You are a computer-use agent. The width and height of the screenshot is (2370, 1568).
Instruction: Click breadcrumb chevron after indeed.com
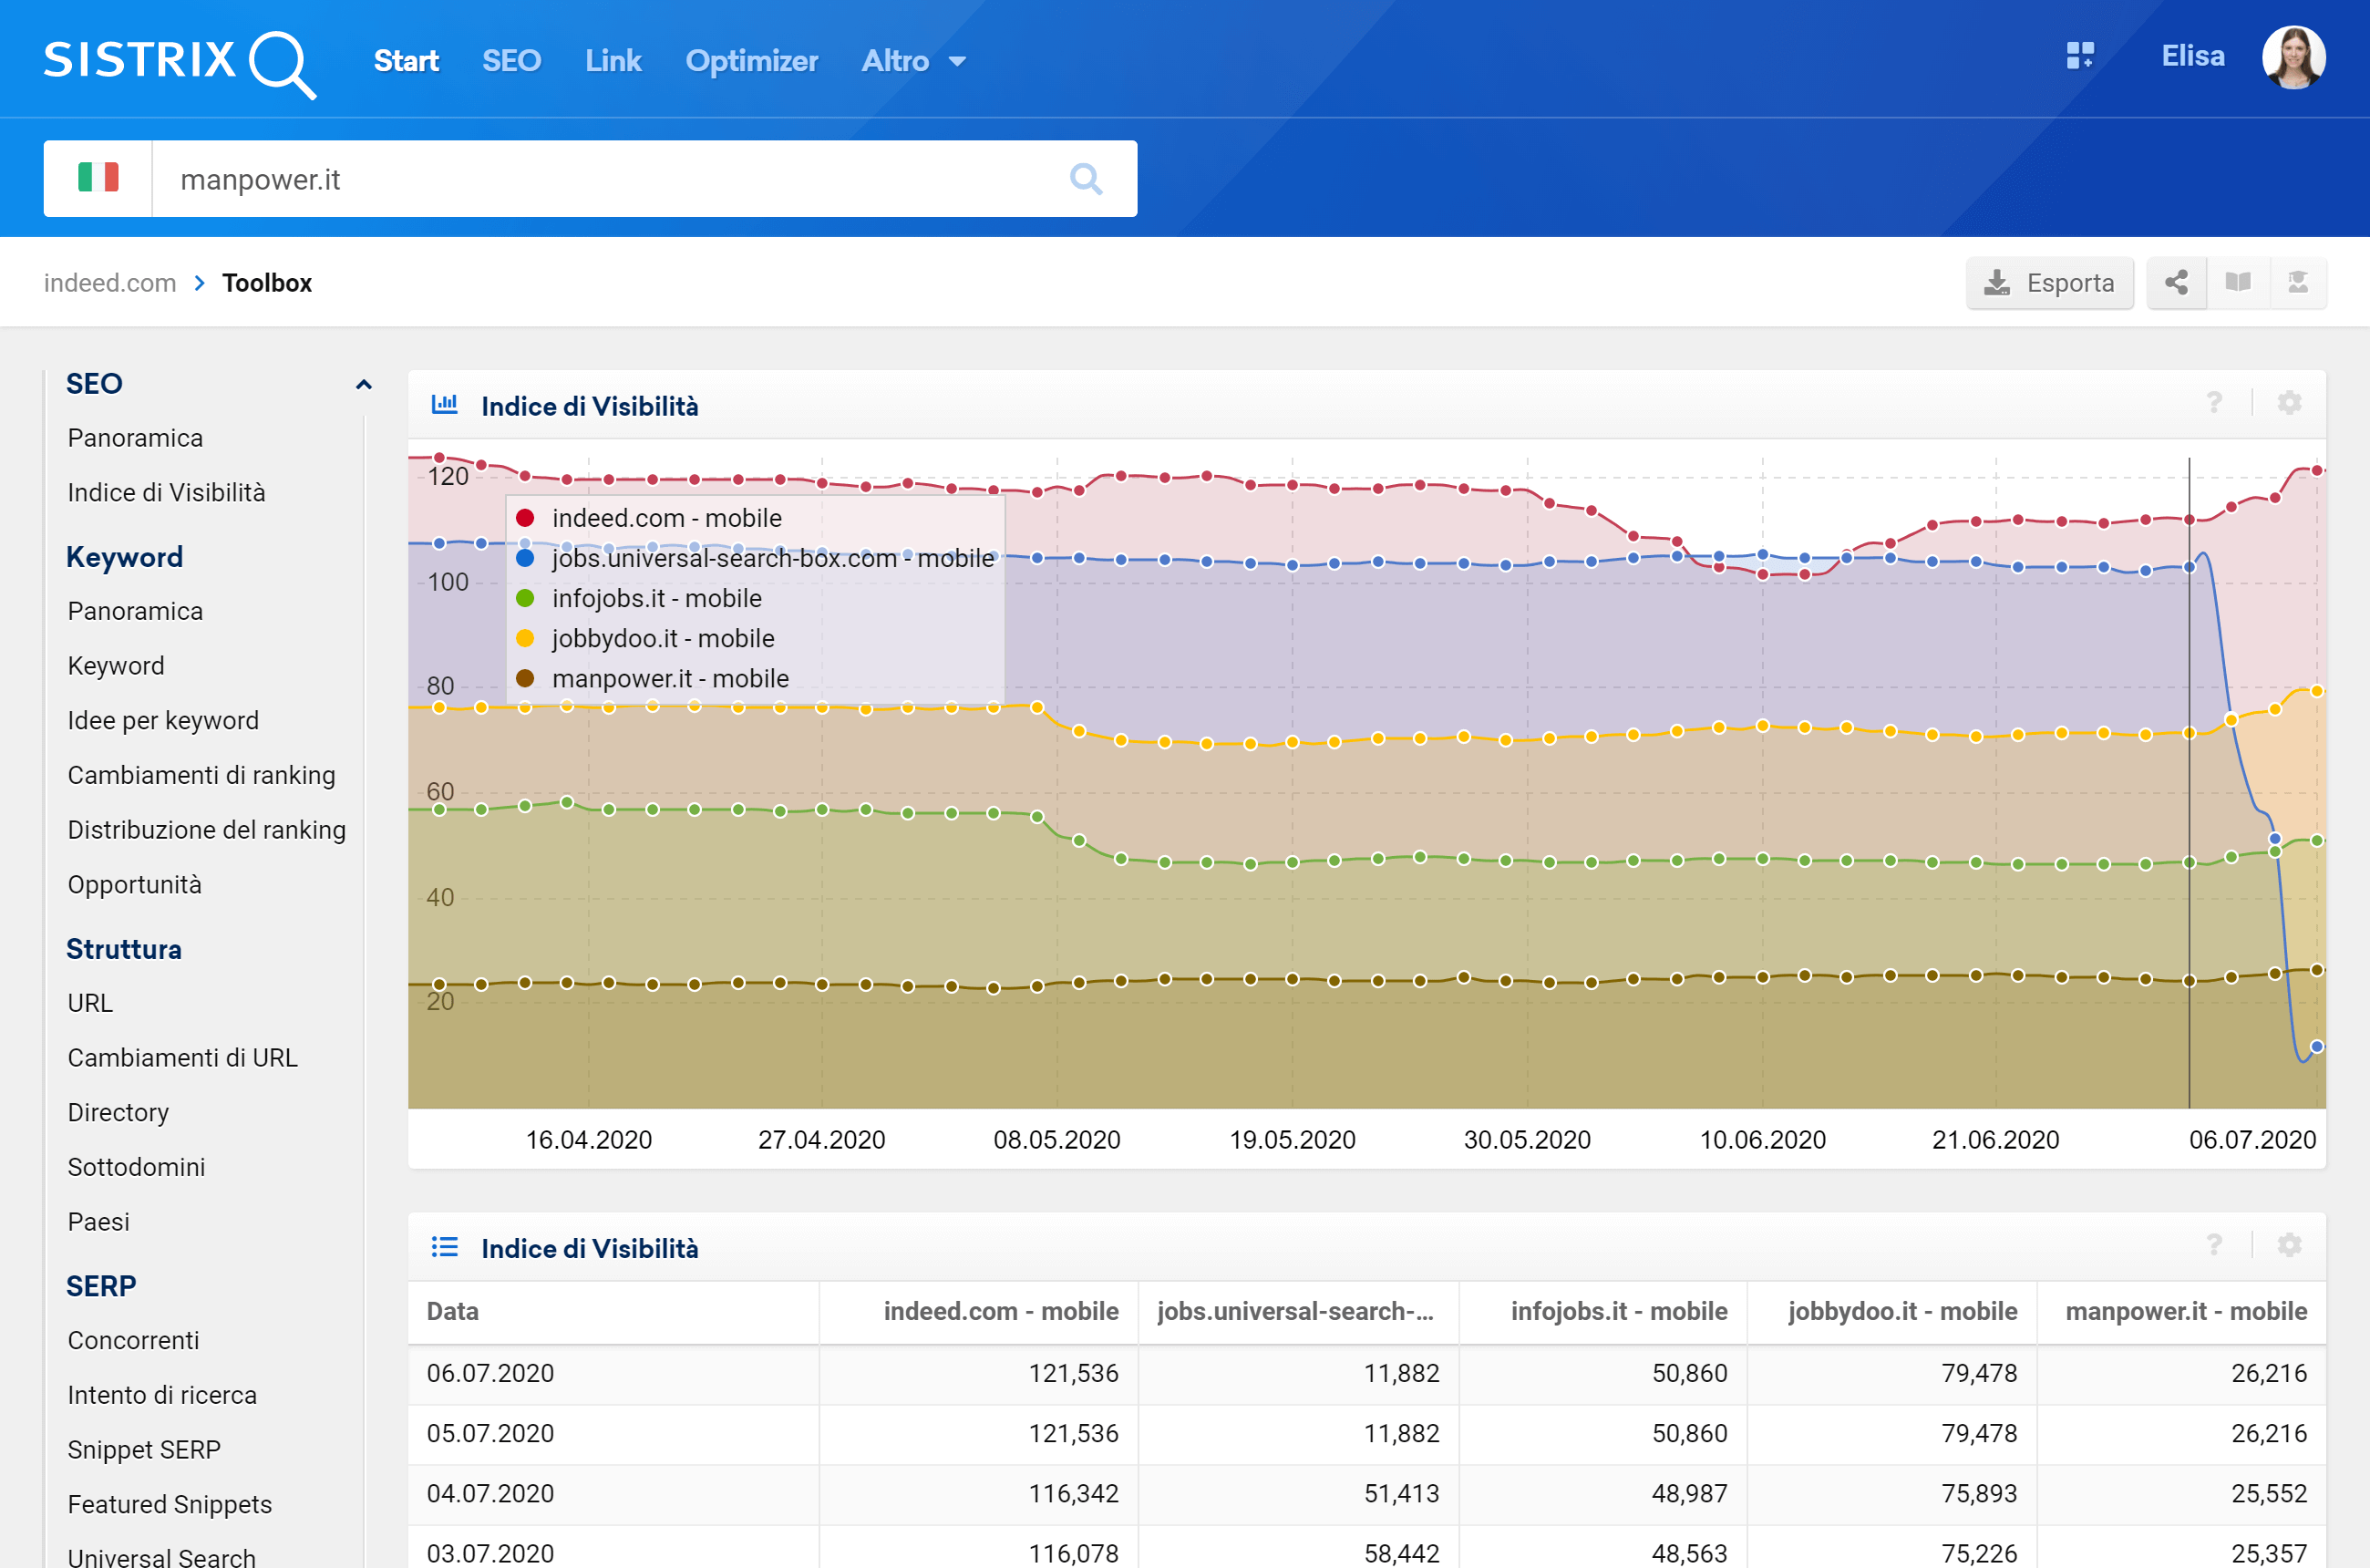click(x=200, y=283)
